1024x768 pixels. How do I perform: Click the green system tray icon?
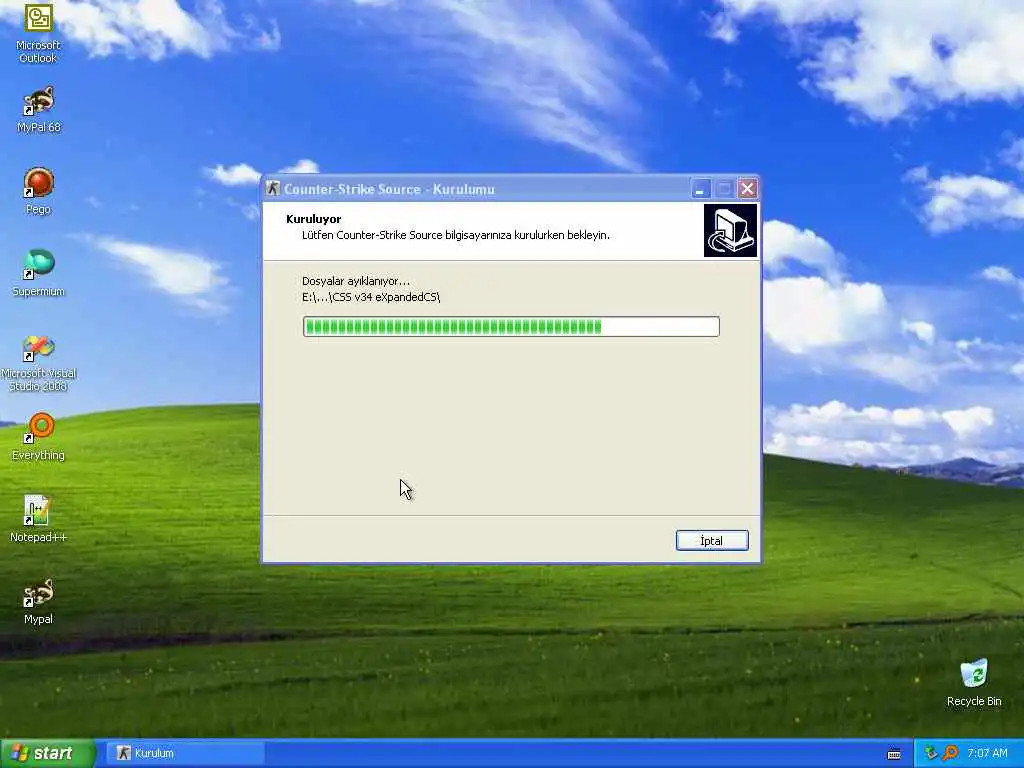(x=931, y=753)
